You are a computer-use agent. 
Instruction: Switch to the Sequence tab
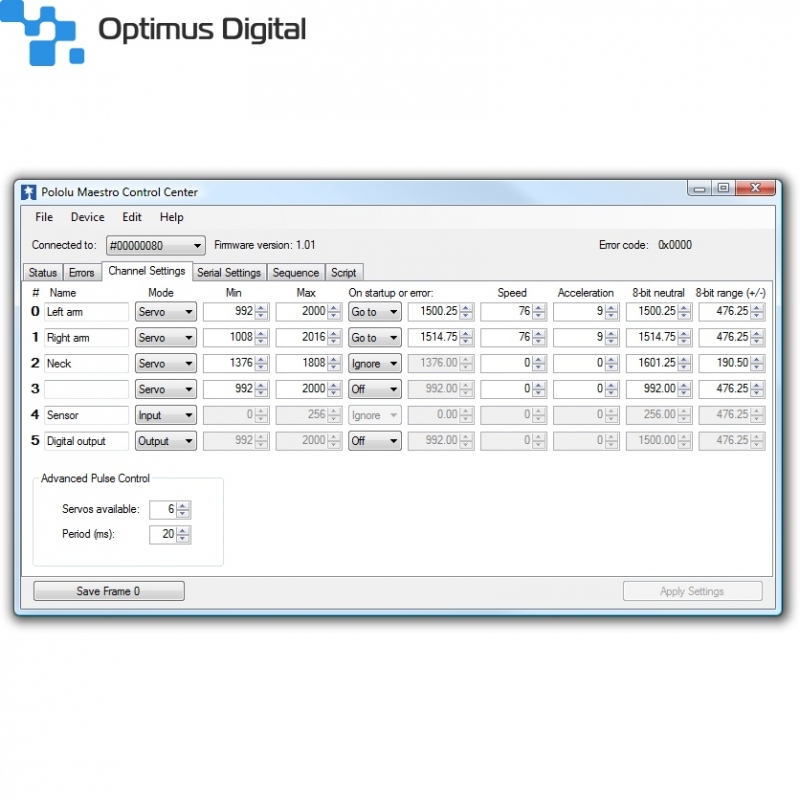click(x=296, y=272)
